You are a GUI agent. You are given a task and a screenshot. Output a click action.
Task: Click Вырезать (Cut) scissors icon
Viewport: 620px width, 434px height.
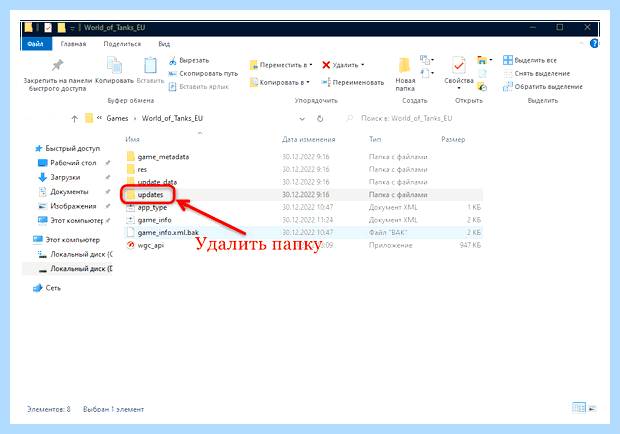tap(172, 60)
